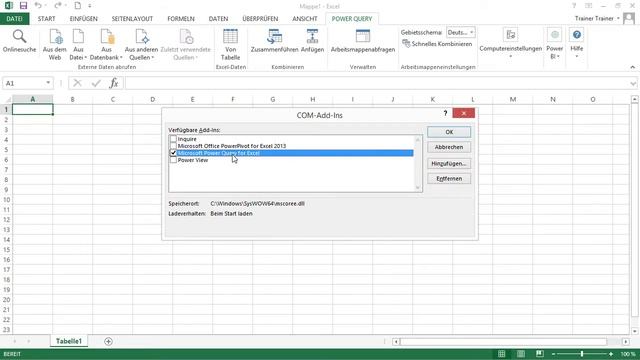Click the zoom in plus button
Screen dimensions: 640x360
click(611, 354)
